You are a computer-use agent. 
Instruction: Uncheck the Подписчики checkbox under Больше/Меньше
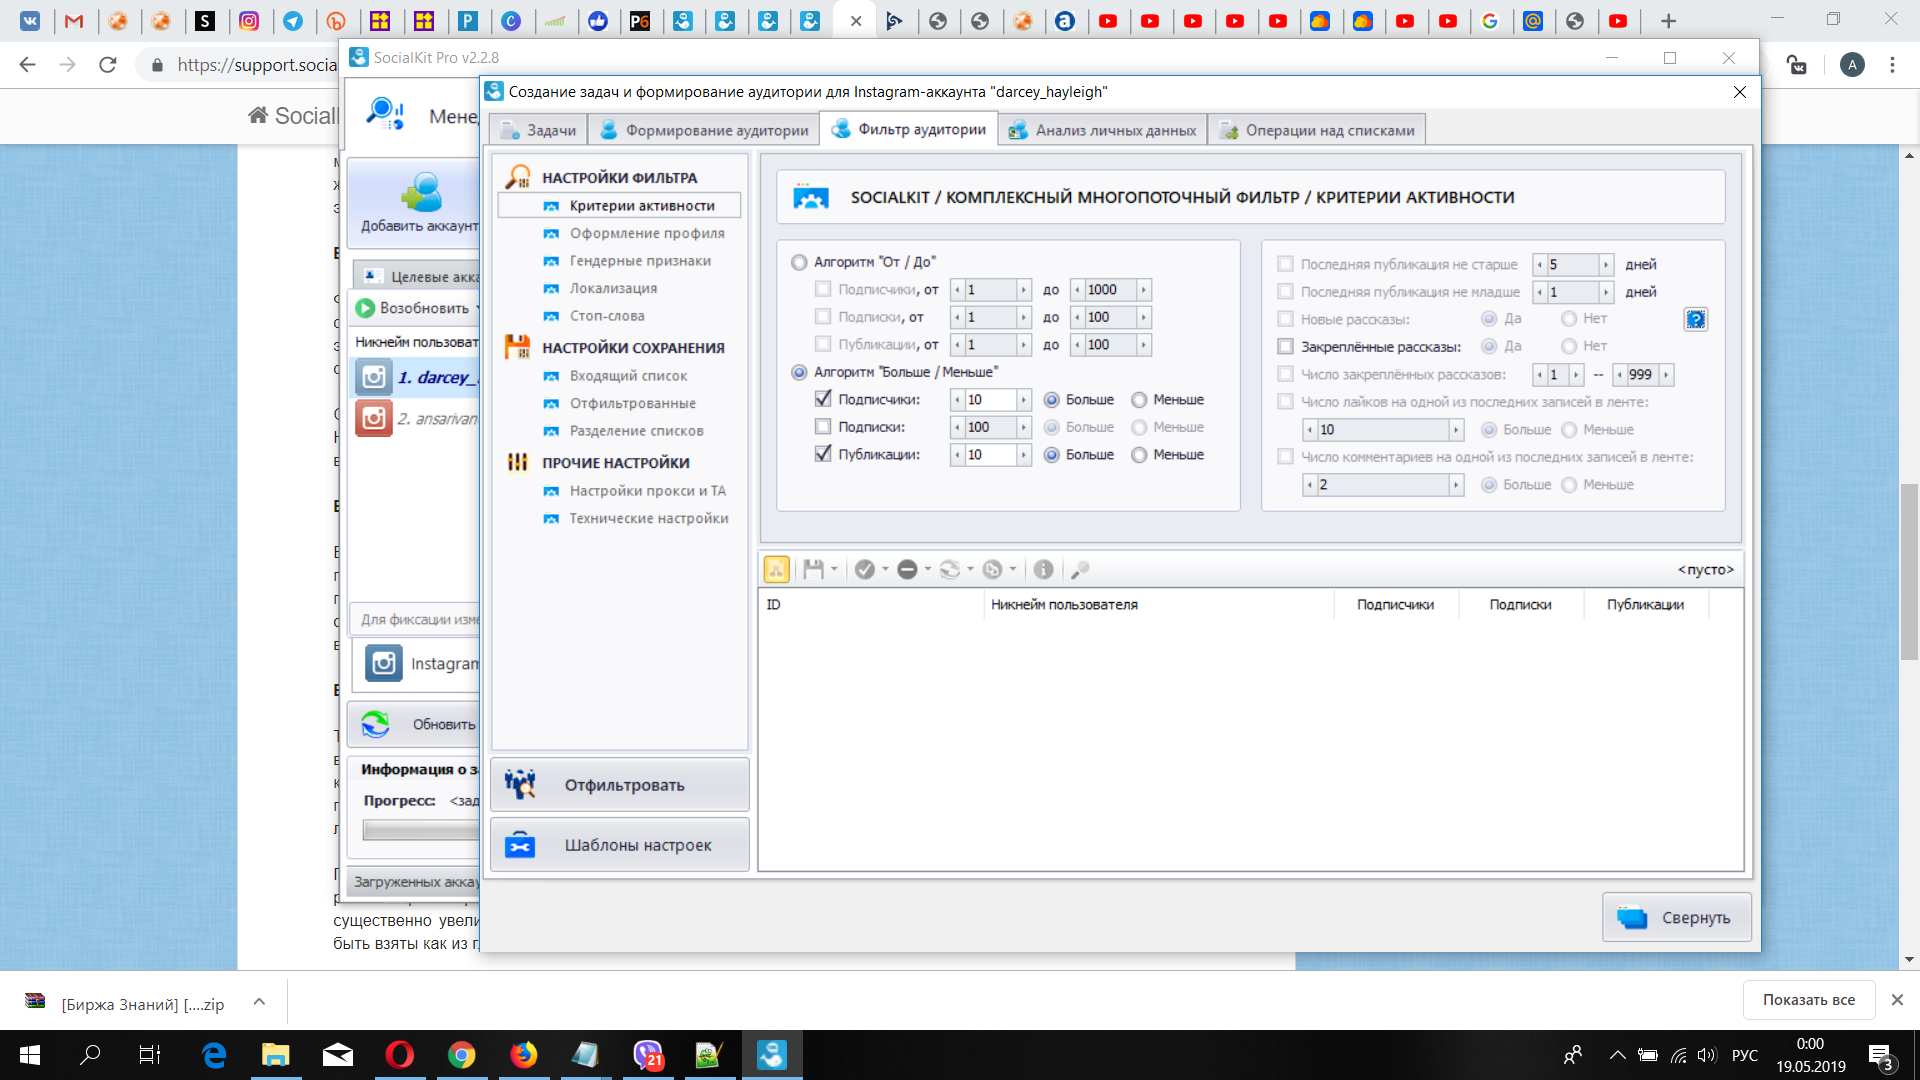point(823,399)
